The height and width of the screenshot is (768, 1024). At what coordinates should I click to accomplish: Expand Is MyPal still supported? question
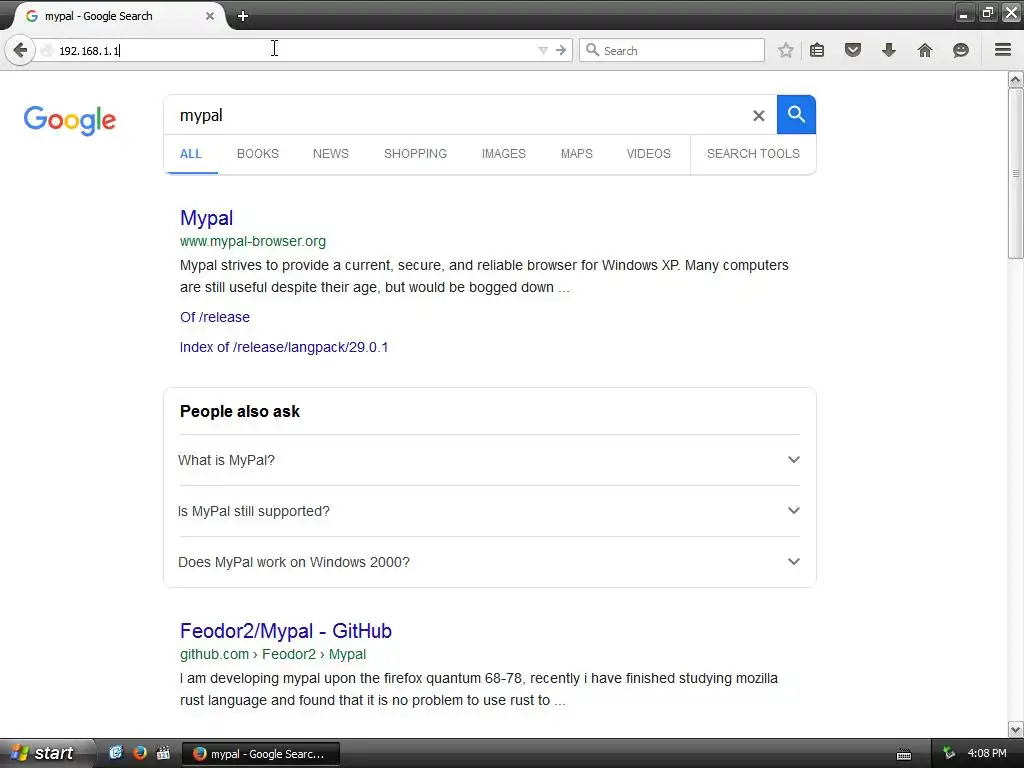[489, 511]
